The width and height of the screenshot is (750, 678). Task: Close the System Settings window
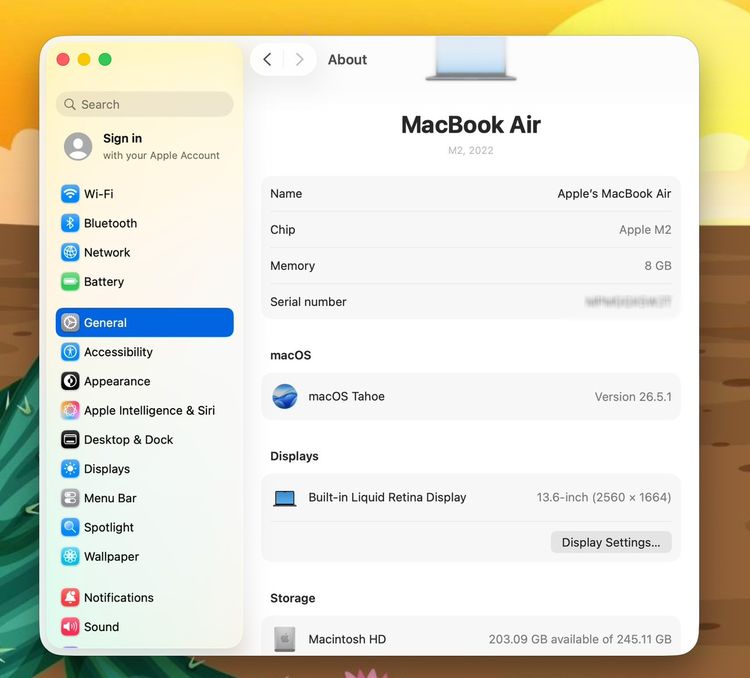pos(63,59)
